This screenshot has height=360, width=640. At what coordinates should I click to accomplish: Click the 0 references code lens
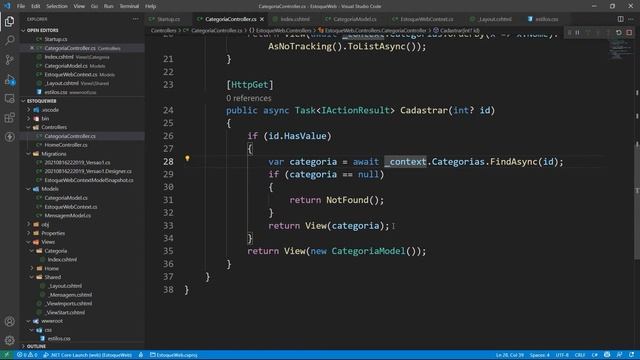tap(249, 98)
